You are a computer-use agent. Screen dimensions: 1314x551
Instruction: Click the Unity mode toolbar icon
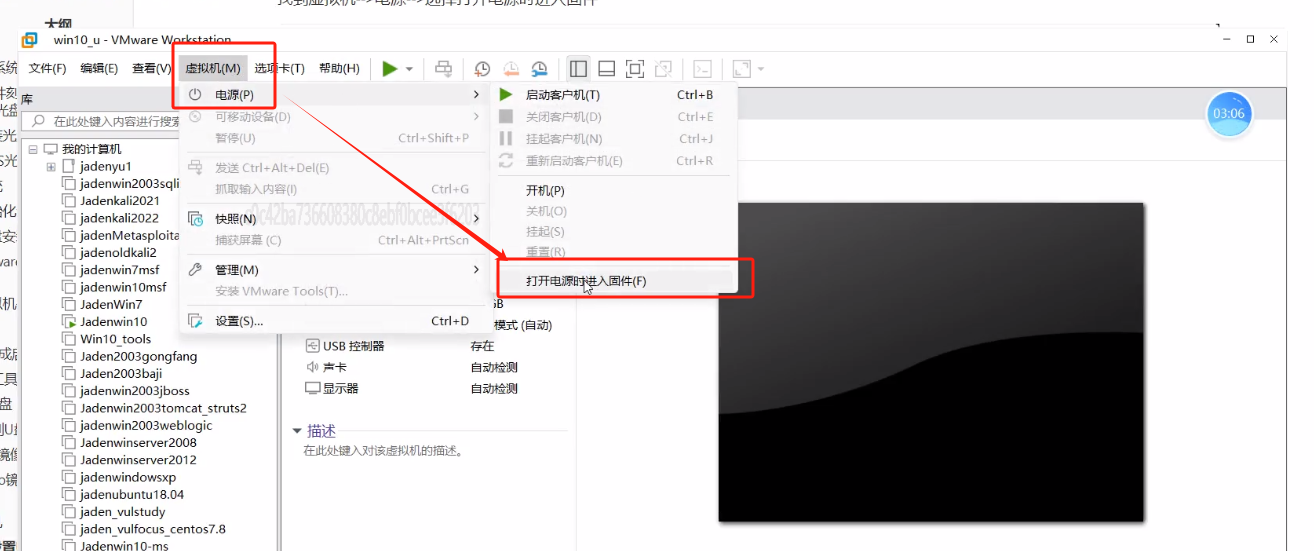(663, 68)
